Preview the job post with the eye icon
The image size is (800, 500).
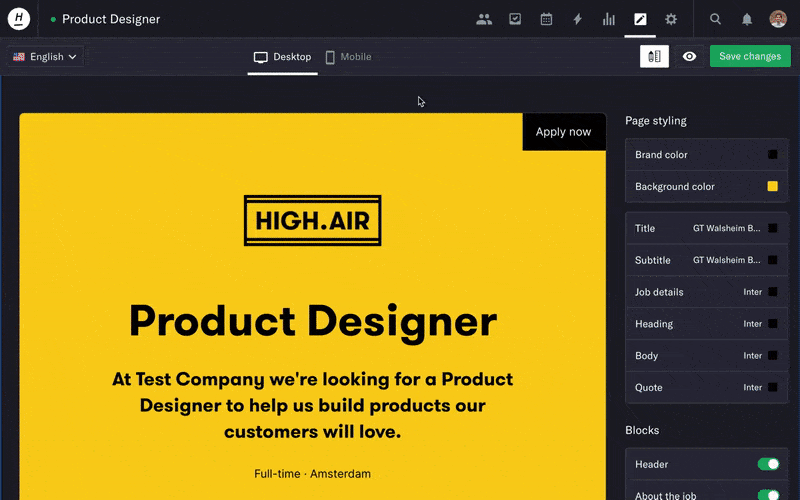[x=689, y=56]
